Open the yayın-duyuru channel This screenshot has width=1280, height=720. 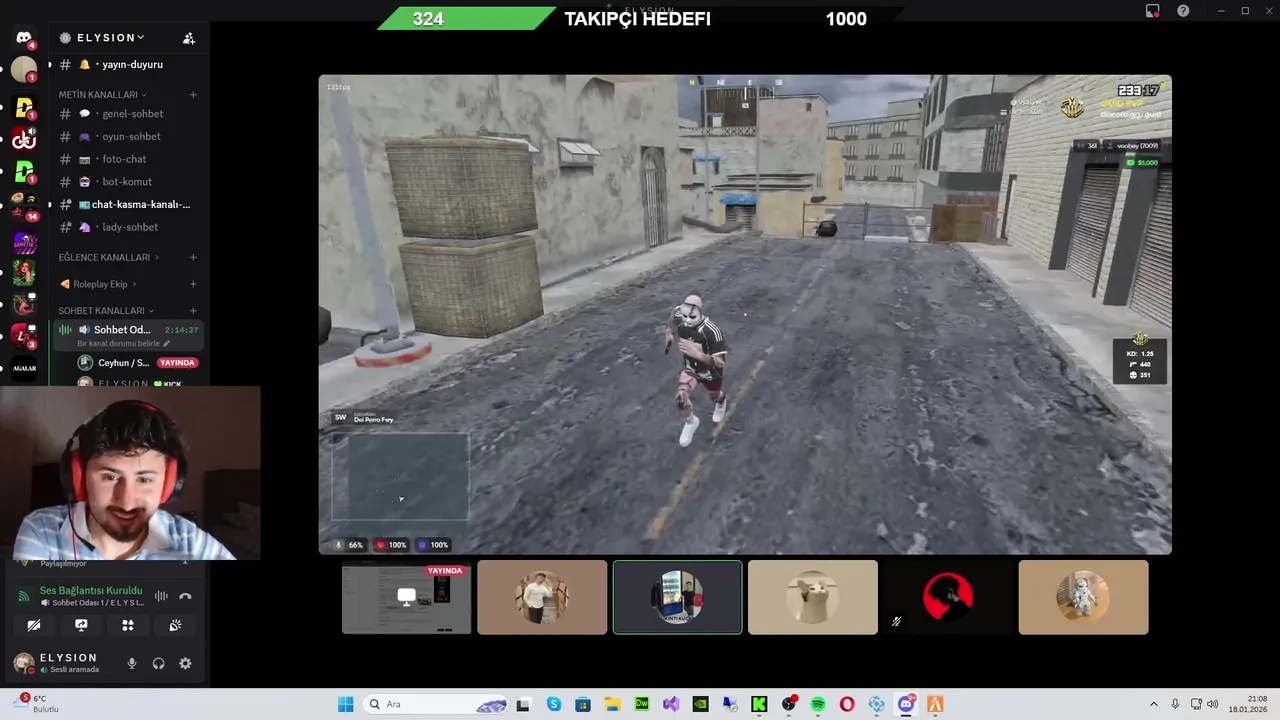128,64
